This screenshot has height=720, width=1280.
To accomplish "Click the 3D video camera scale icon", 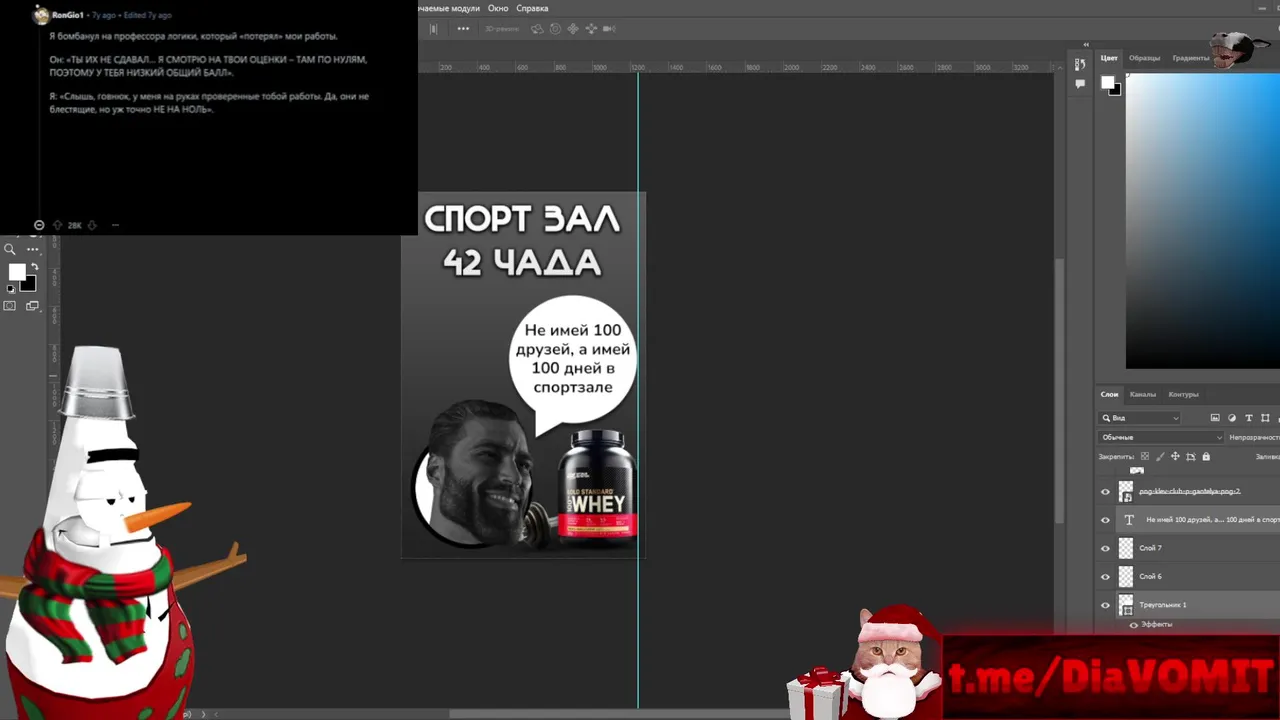I will point(608,29).
